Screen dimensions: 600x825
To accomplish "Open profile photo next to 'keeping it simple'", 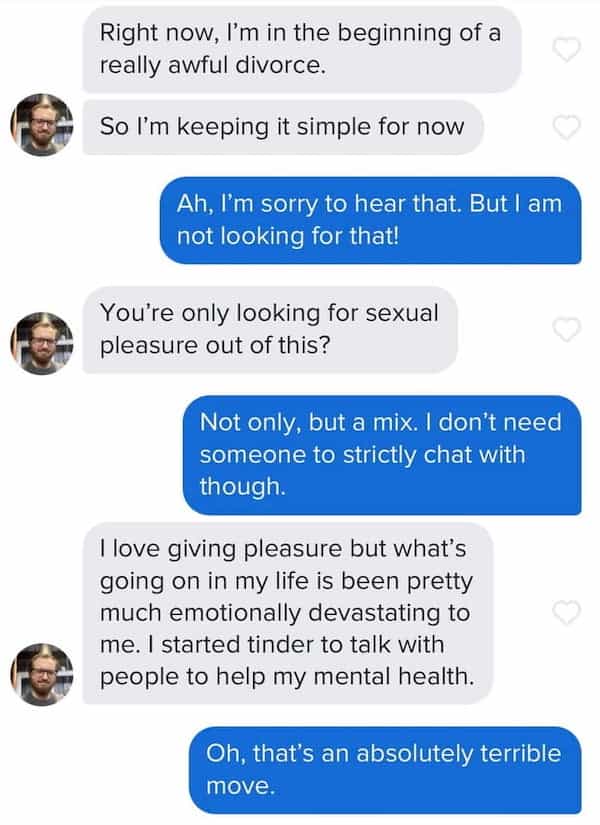I will [x=42, y=125].
